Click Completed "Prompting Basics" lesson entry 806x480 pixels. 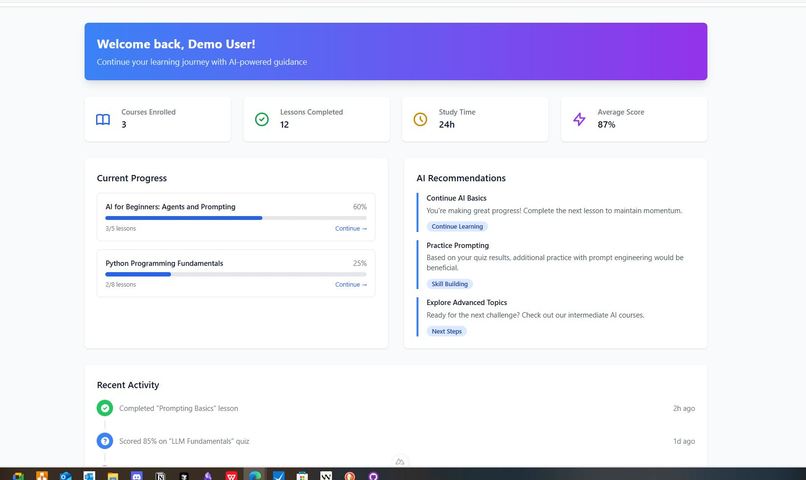(178, 408)
